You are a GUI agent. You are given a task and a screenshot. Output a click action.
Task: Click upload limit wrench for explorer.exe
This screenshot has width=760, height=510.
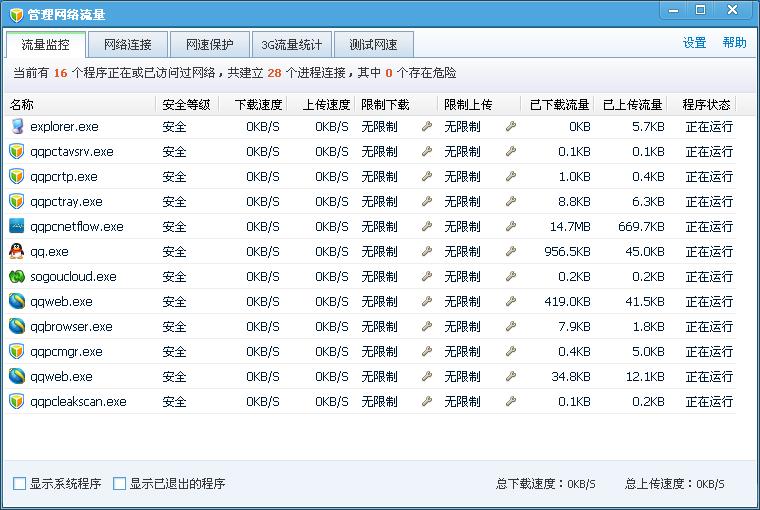point(510,127)
